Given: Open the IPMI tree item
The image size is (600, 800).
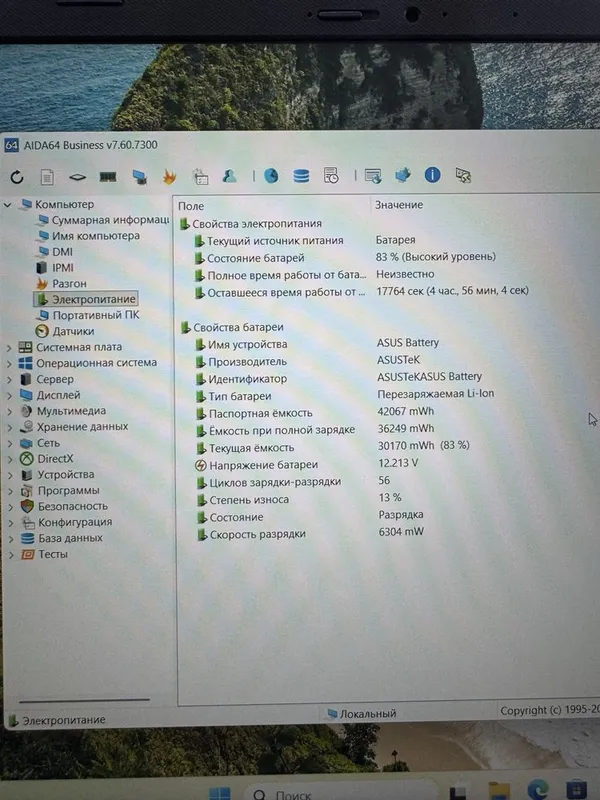Looking at the screenshot, I should point(56,267).
